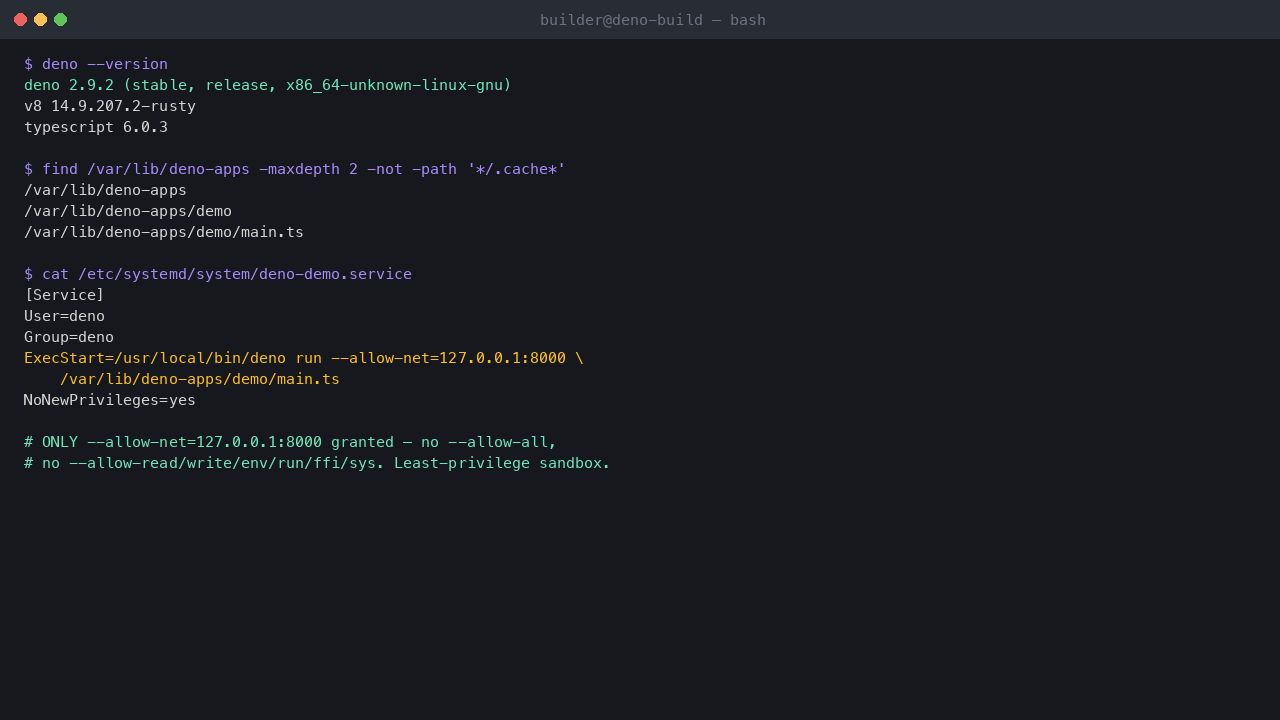Click the 'Group=deno' line

(69, 337)
